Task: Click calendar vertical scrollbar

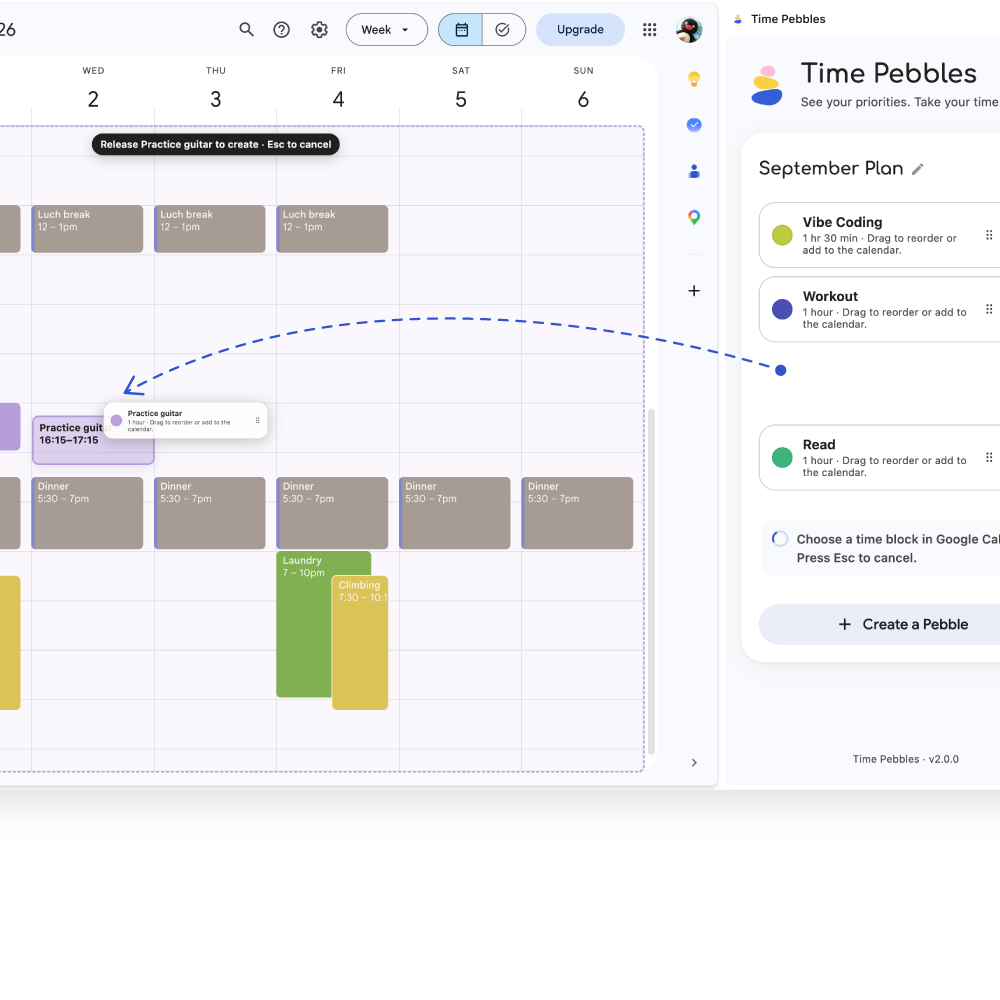Action: (651, 582)
